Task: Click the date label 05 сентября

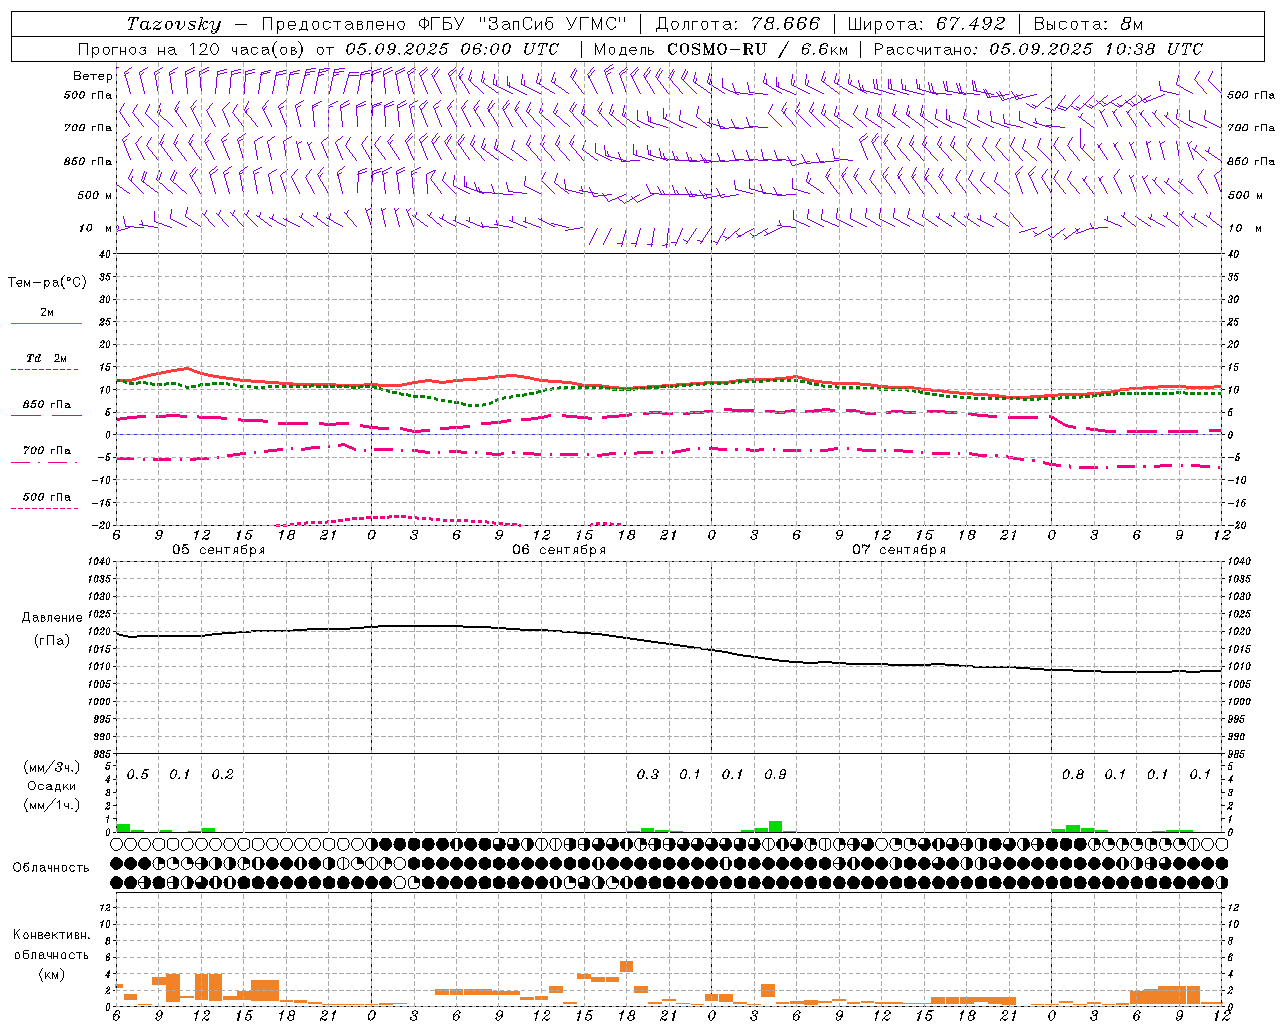Action: (219, 549)
